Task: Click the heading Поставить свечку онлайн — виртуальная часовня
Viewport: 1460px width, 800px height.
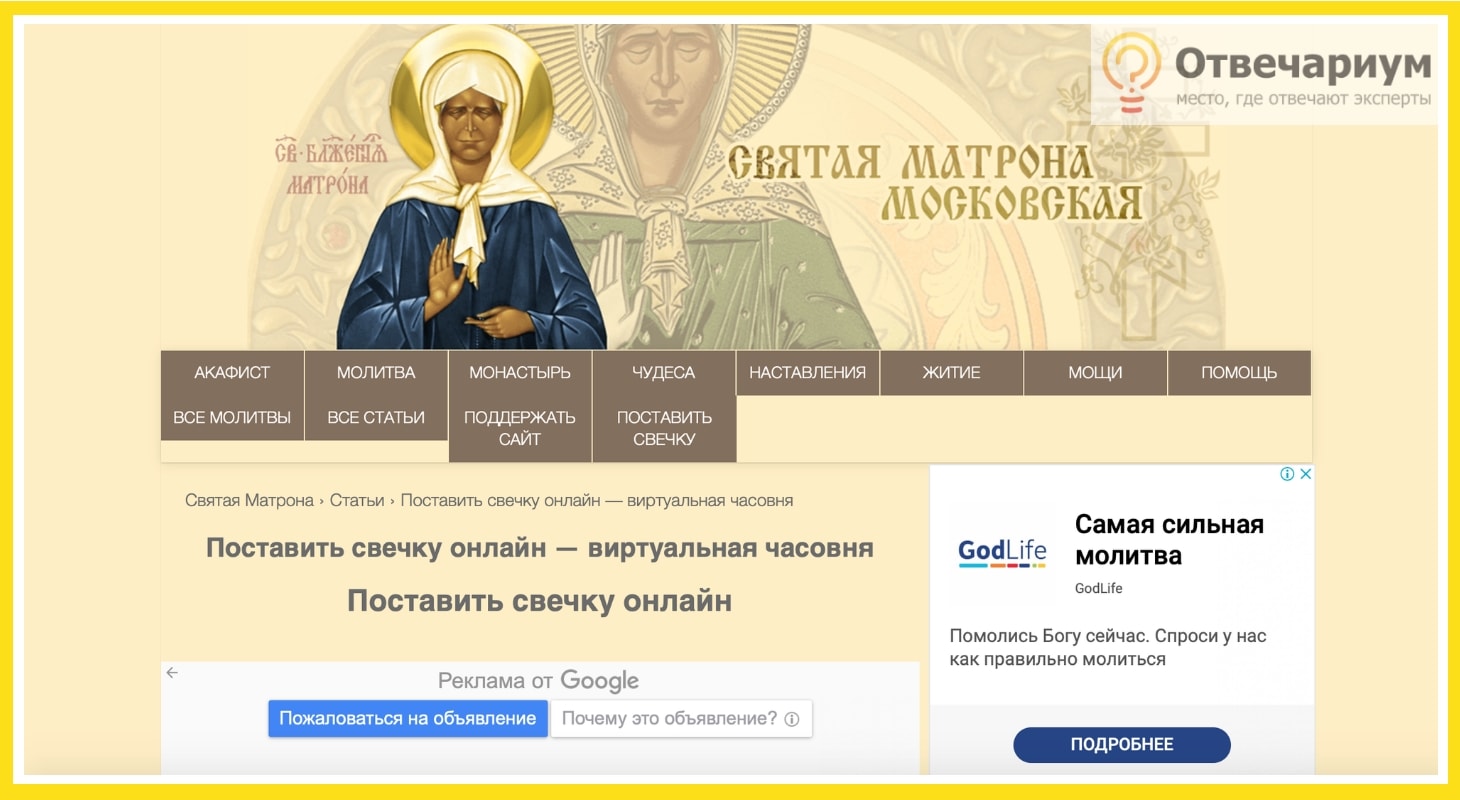Action: (x=540, y=548)
